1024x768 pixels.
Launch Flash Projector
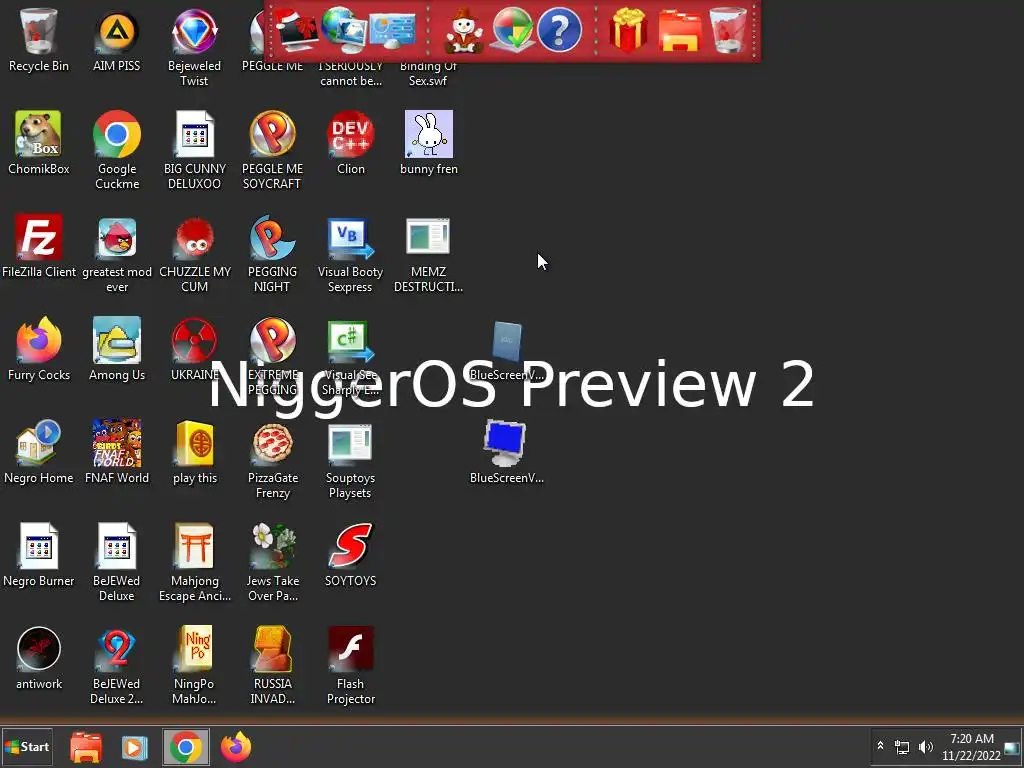pos(351,666)
